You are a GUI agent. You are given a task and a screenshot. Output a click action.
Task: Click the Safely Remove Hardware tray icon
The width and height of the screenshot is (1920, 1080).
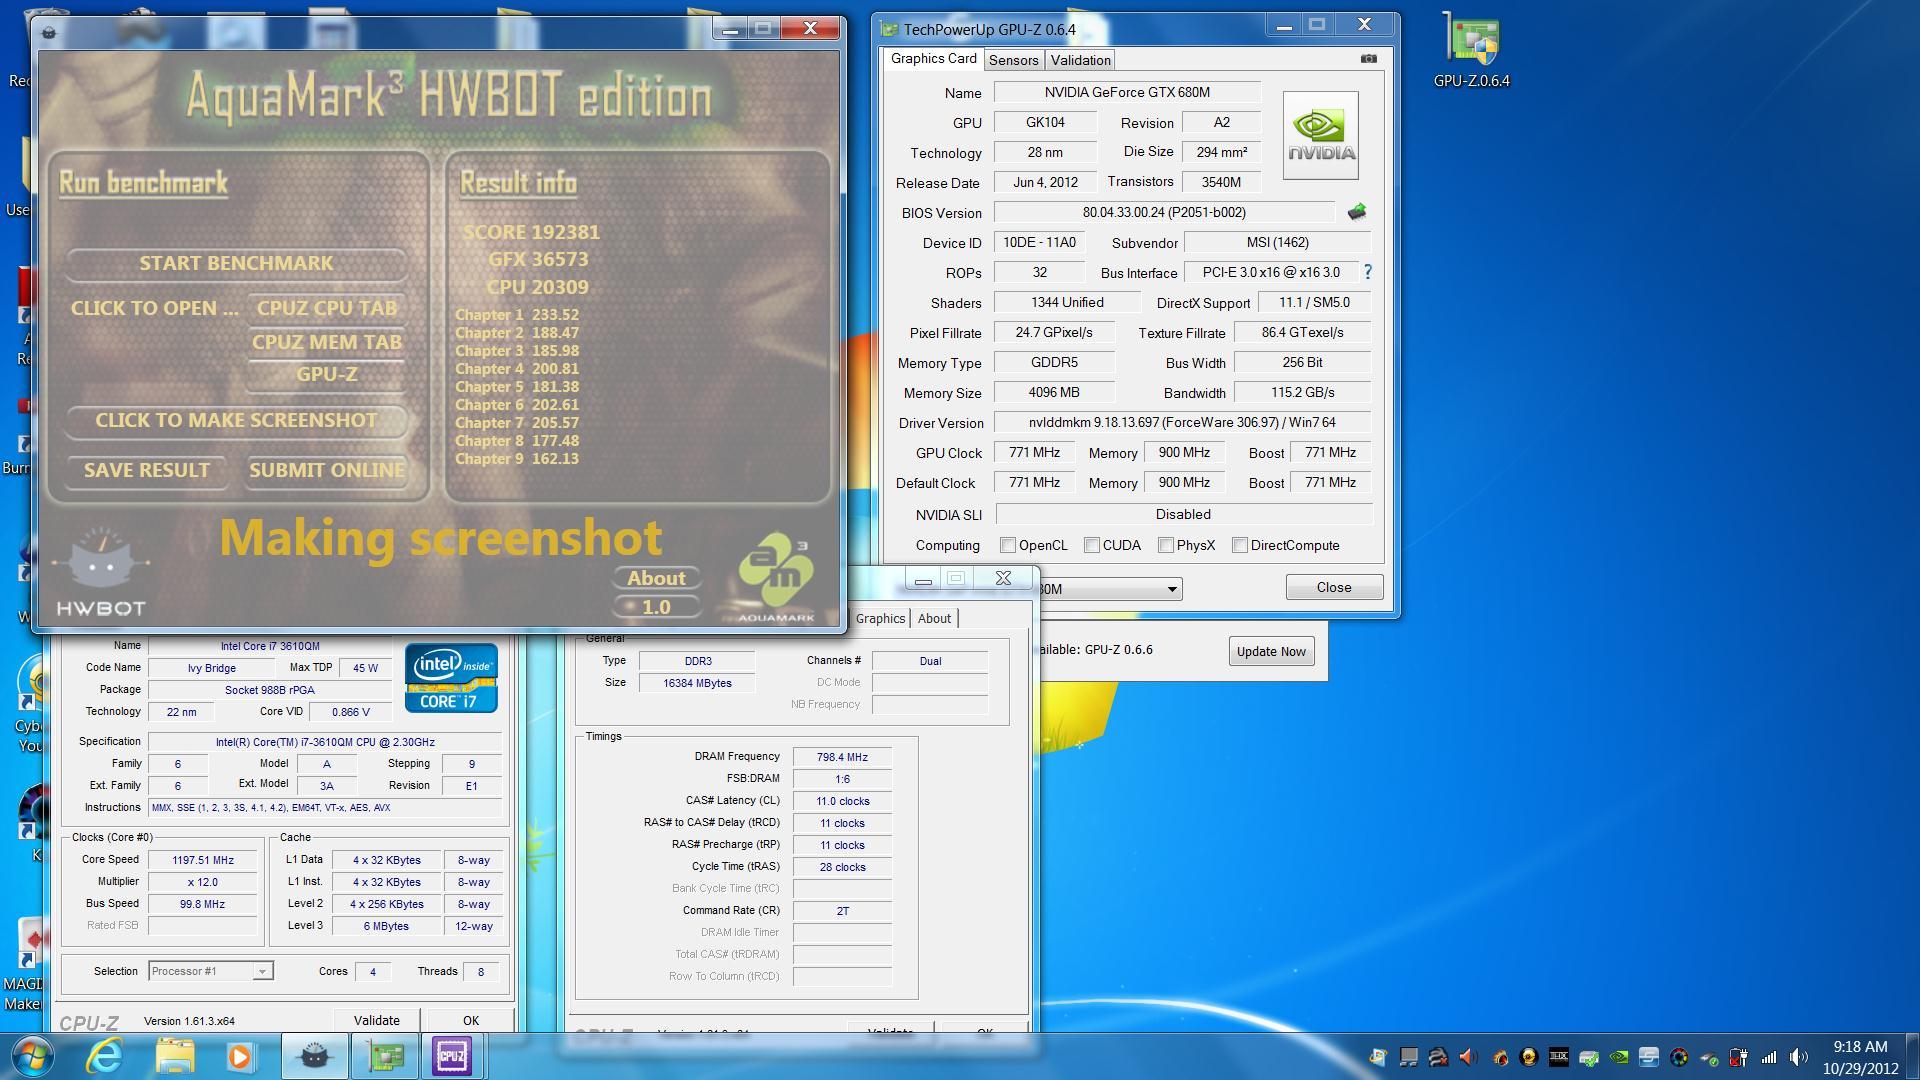click(x=1589, y=1057)
